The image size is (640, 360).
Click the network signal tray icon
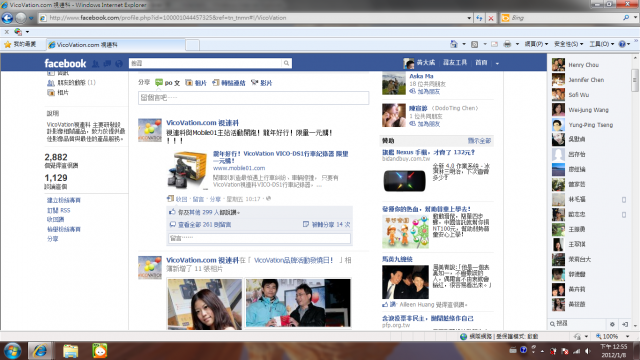[576, 351]
